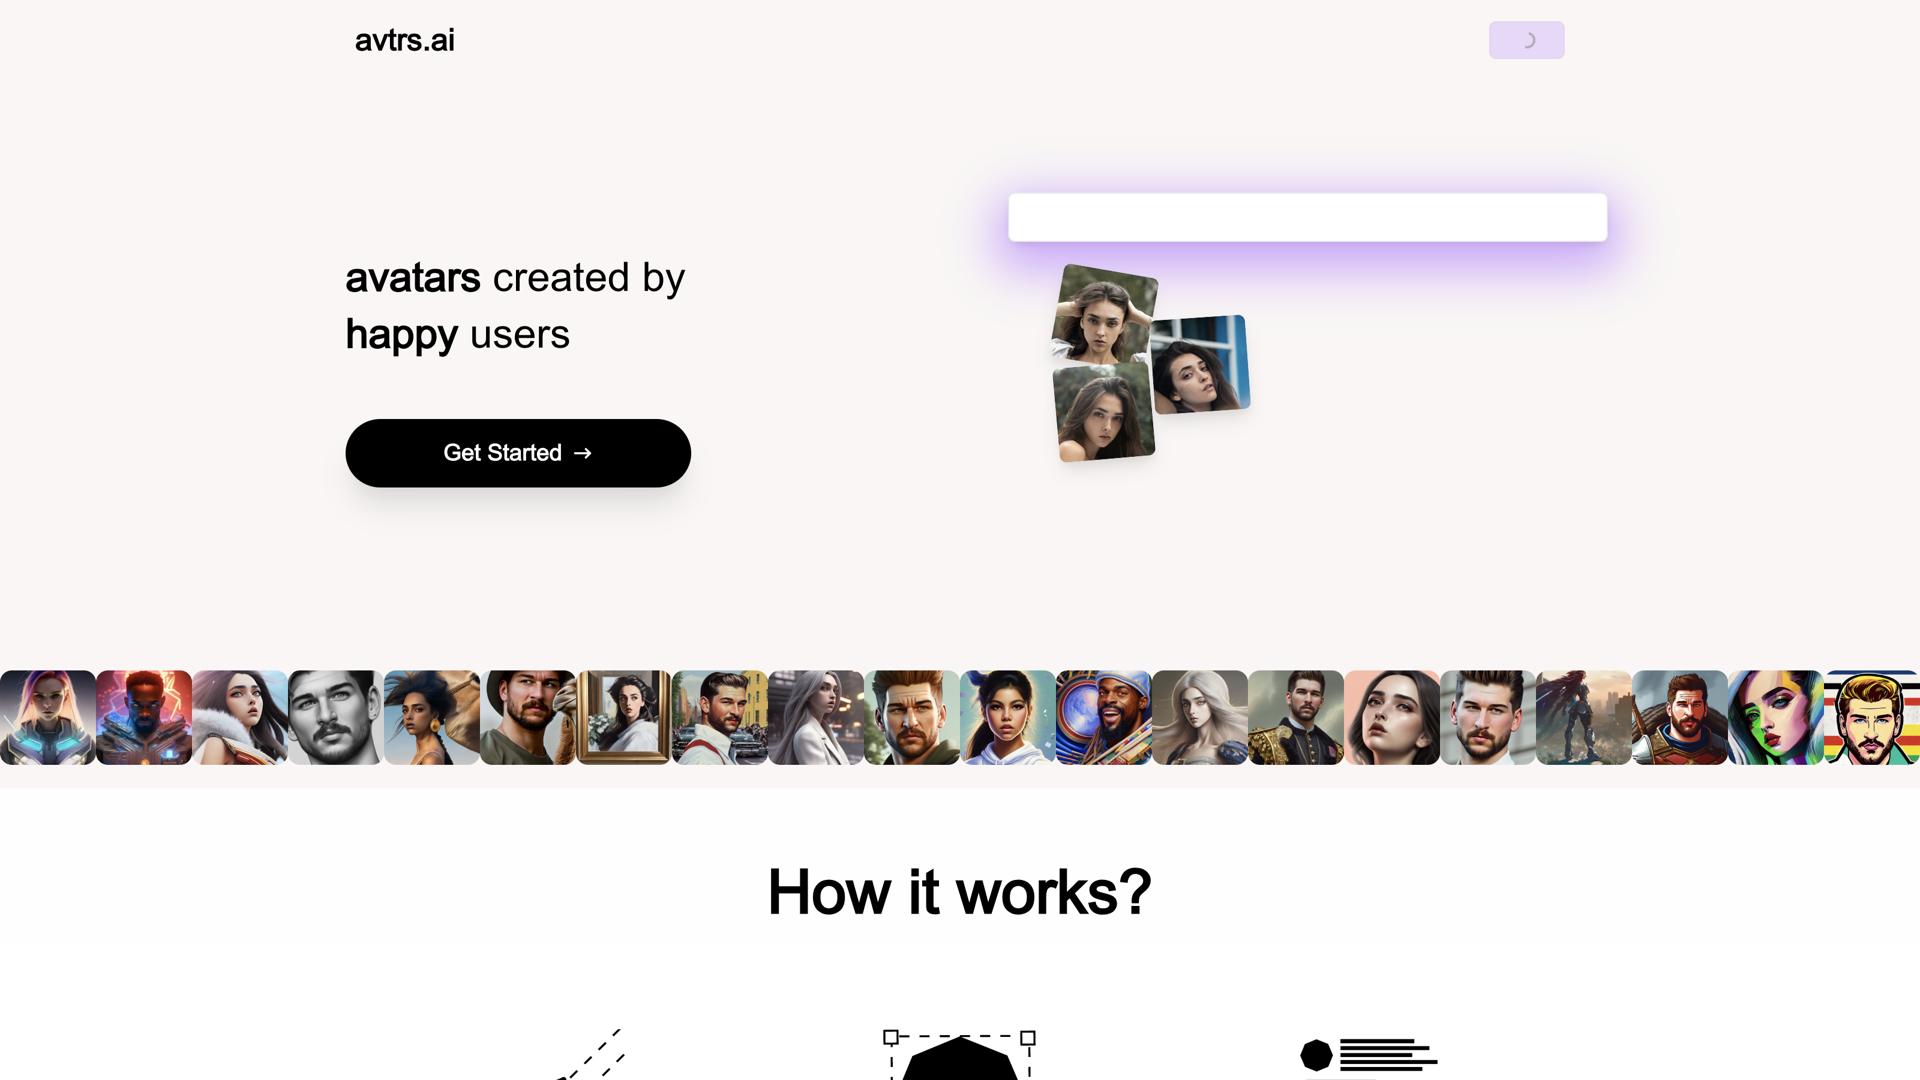Select the bottom woman photo in the collage
This screenshot has height=1080, width=1920.
point(1104,412)
